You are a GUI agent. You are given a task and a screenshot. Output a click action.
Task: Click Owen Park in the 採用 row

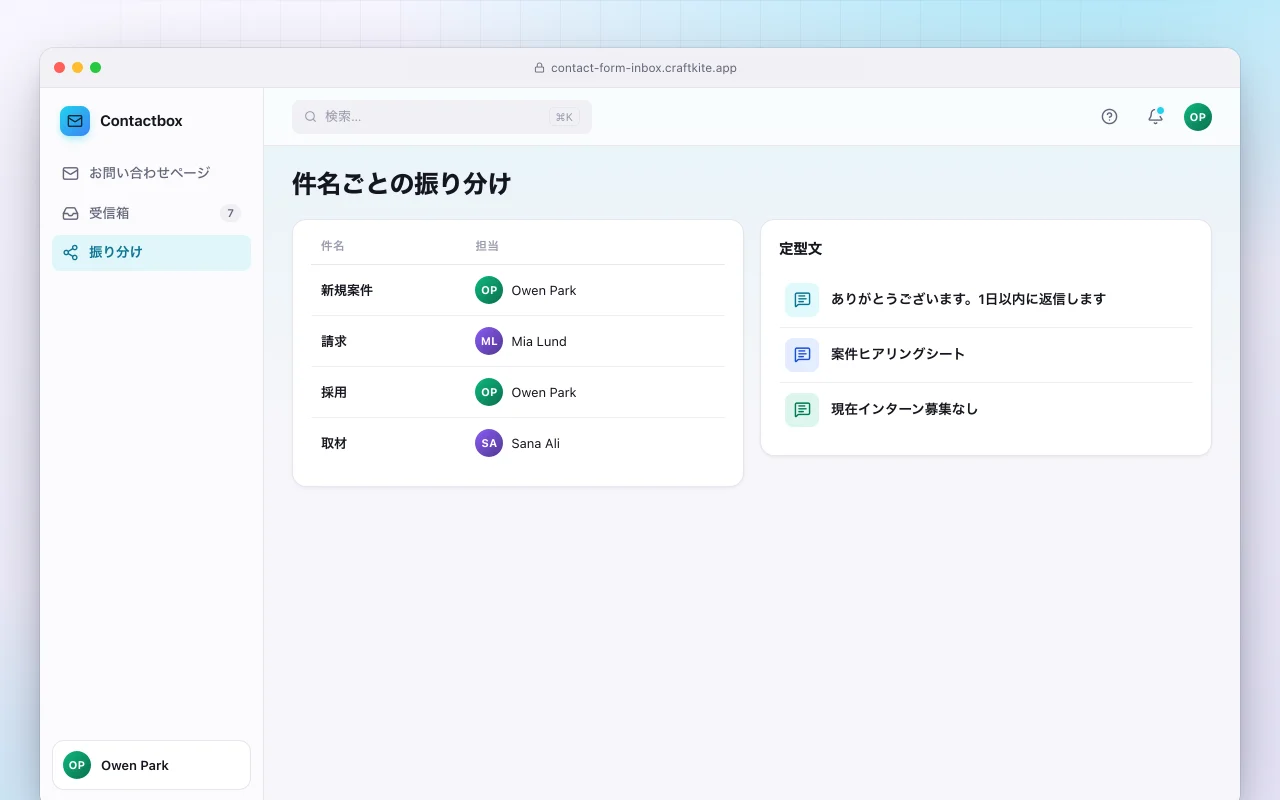point(544,392)
